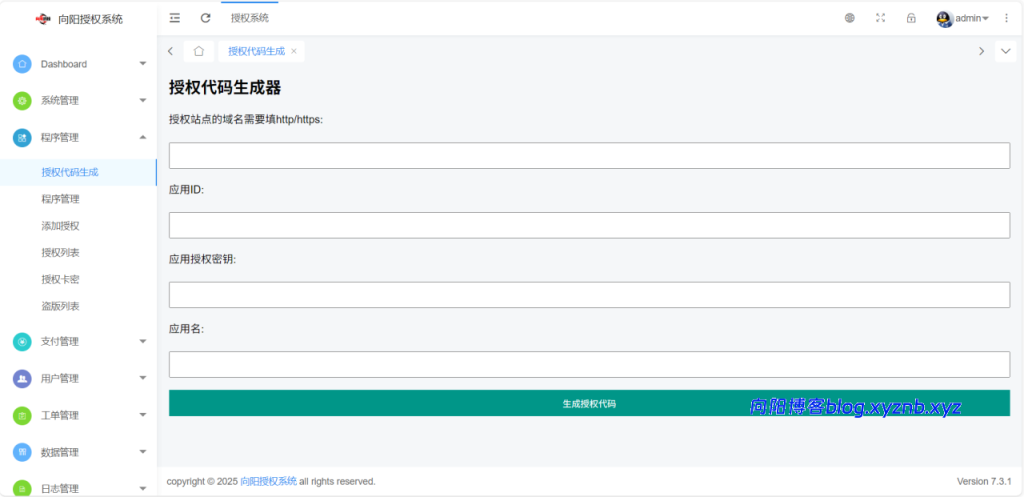
Task: Go to the home tab icon
Action: coord(199,51)
